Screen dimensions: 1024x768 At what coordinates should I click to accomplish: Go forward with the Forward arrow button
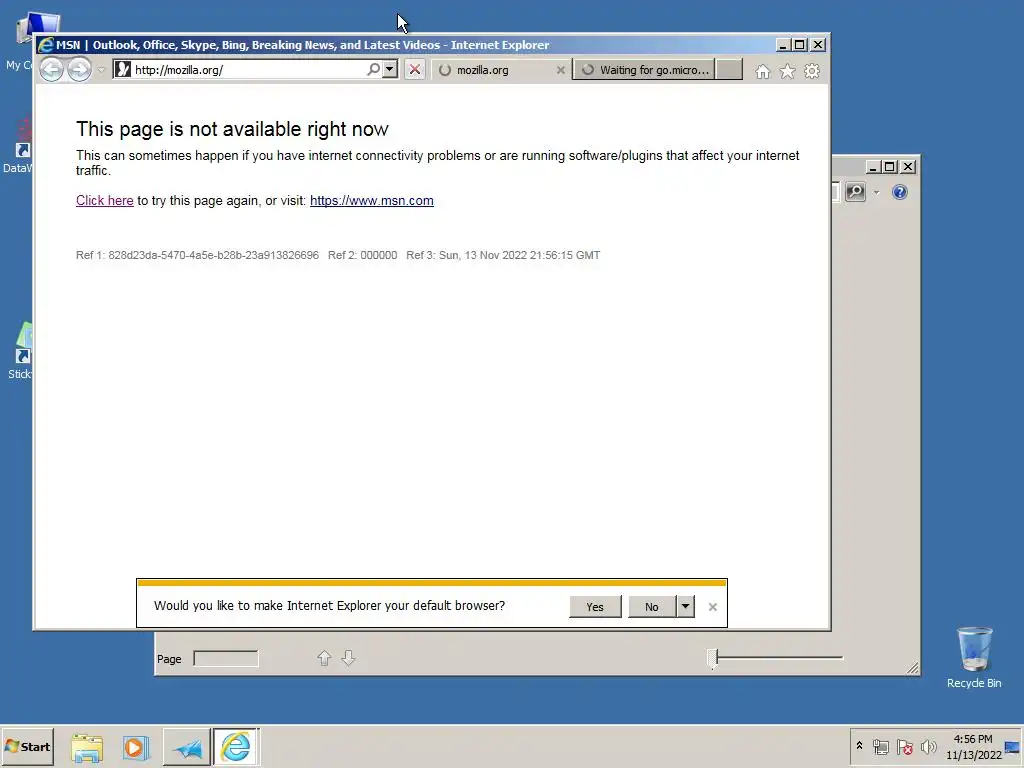tap(80, 69)
